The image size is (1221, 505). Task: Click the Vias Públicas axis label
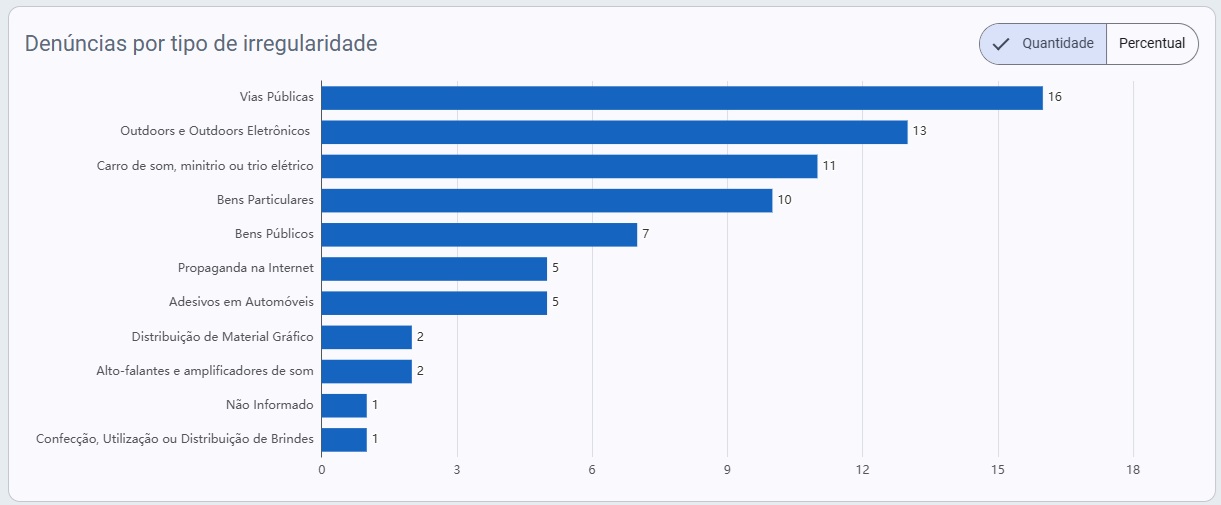click(277, 97)
